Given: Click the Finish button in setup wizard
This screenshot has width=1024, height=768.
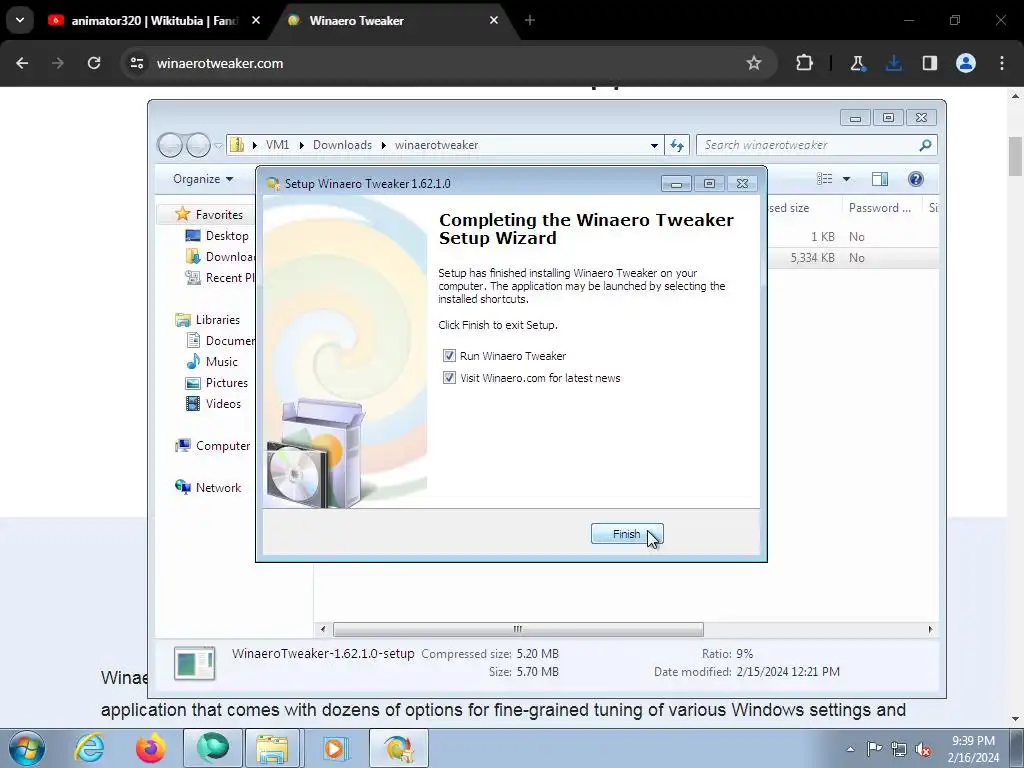Looking at the screenshot, I should (627, 534).
